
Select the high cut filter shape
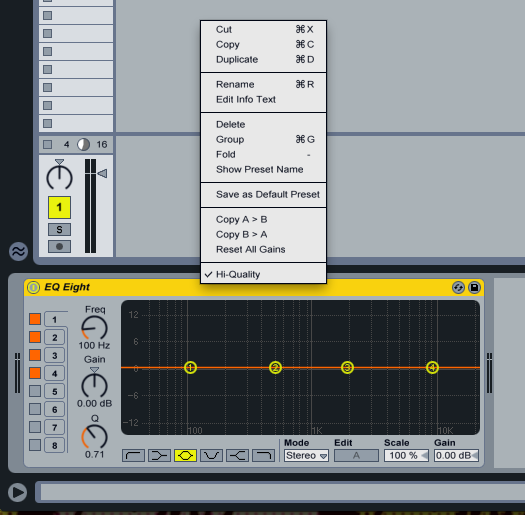(264, 455)
